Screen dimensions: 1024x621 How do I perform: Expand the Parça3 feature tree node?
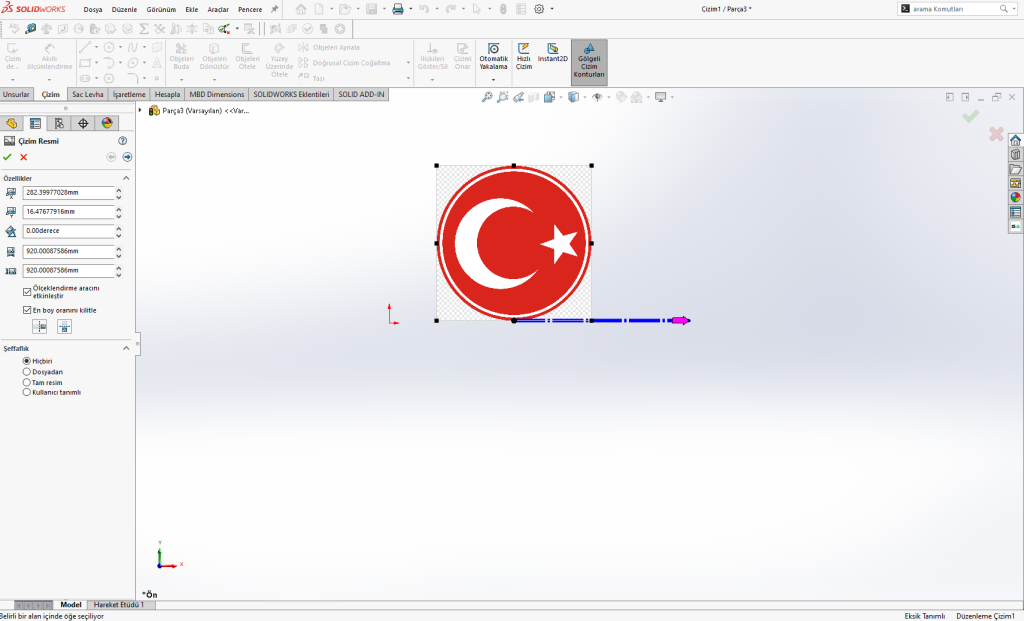140,110
